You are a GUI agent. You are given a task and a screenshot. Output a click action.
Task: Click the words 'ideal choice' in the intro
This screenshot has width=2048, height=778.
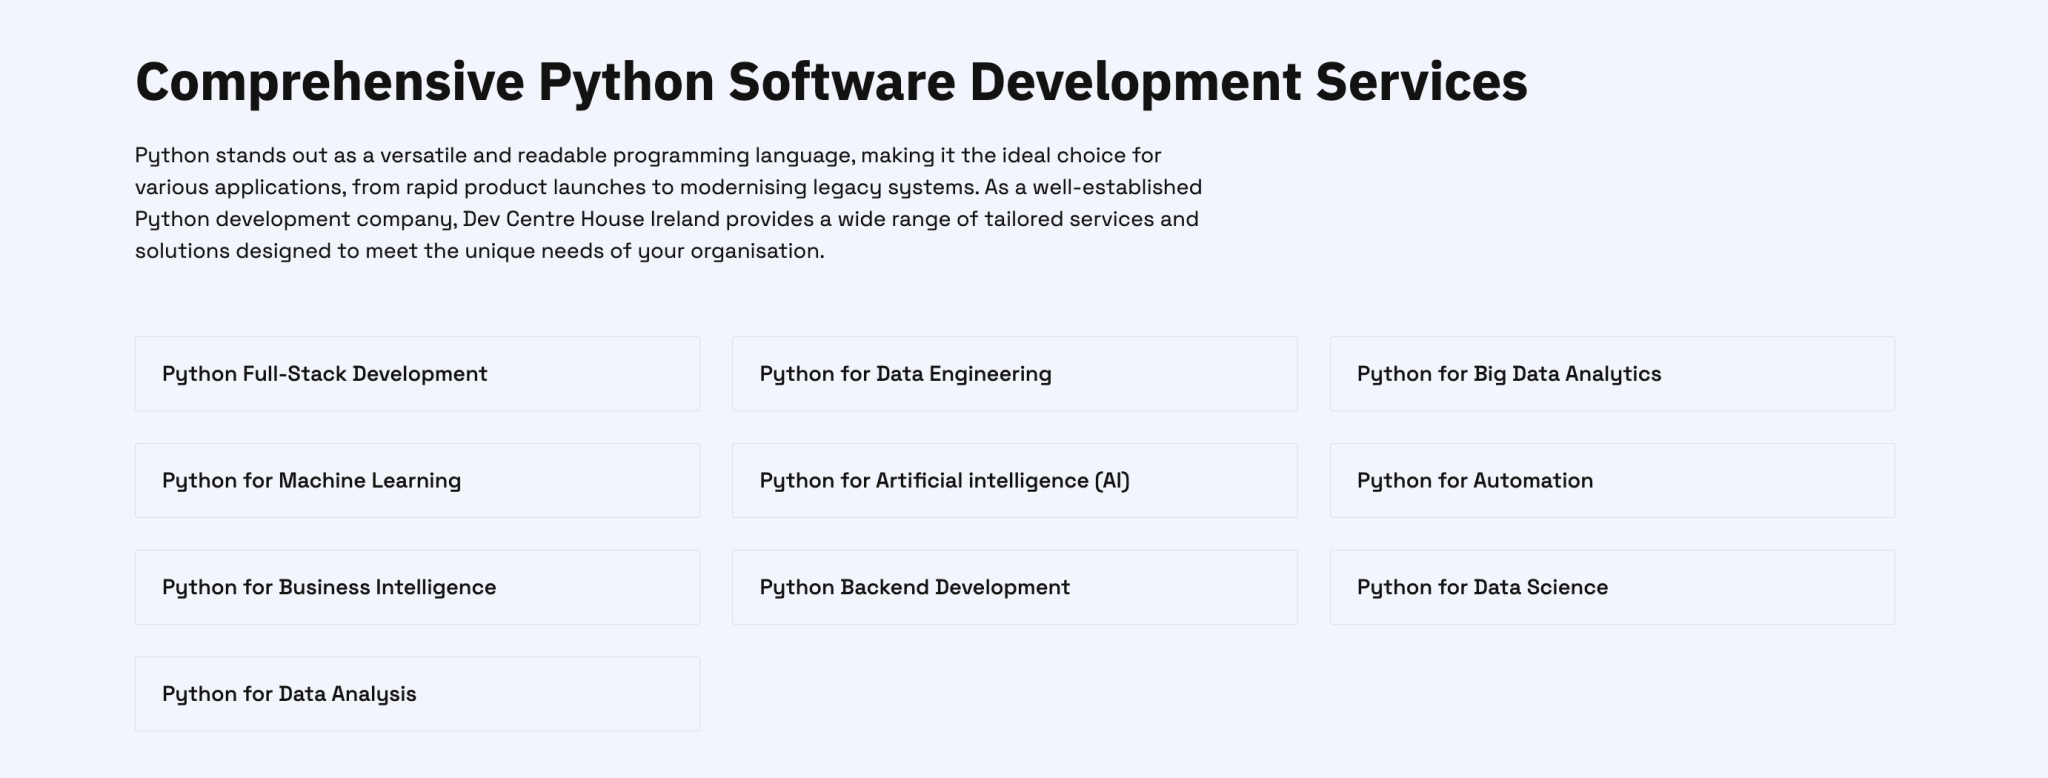pyautogui.click(x=1063, y=155)
